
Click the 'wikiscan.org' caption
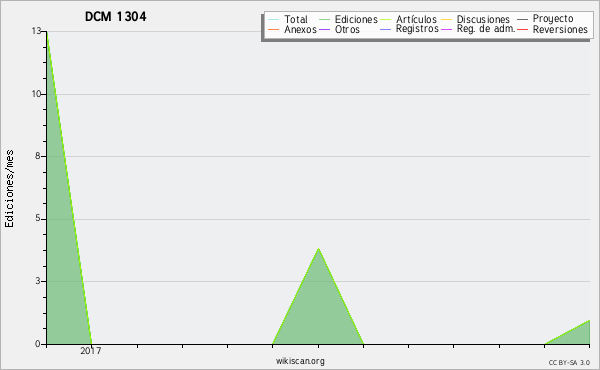tap(300, 361)
